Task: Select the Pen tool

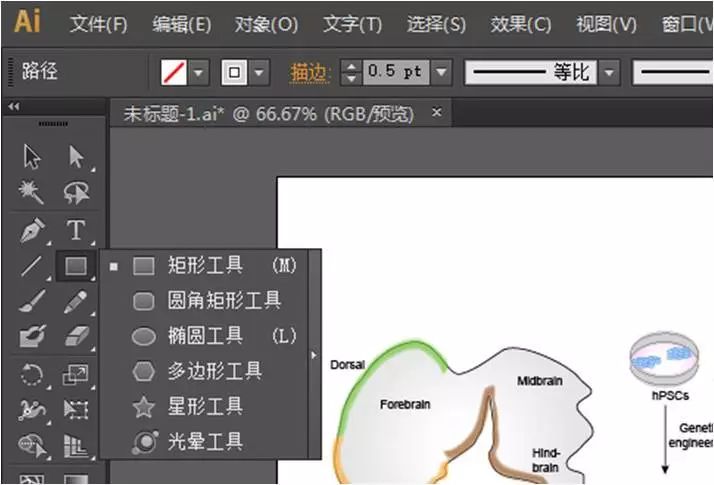Action: (32, 230)
